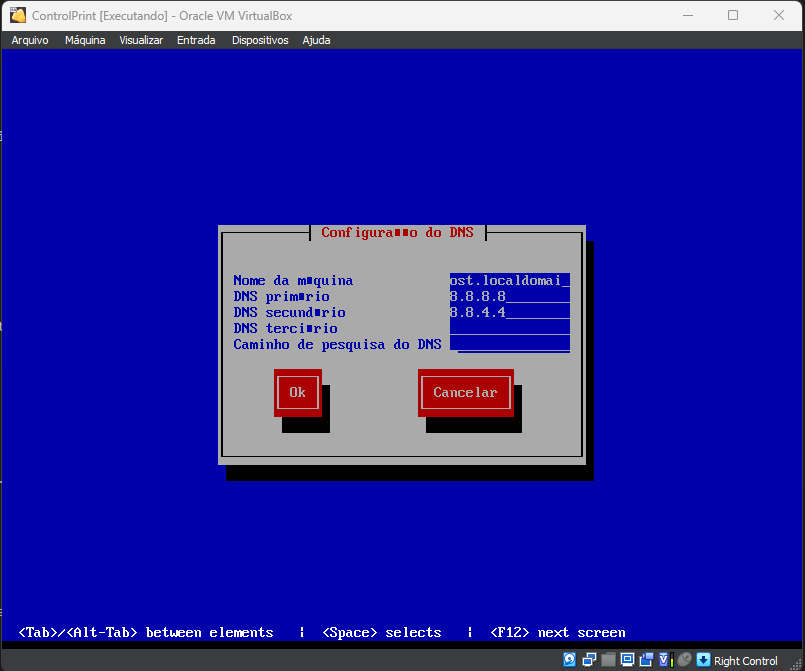Image resolution: width=805 pixels, height=671 pixels.
Task: Select the primary DNS field containing 8.8.8.8
Action: tap(509, 297)
